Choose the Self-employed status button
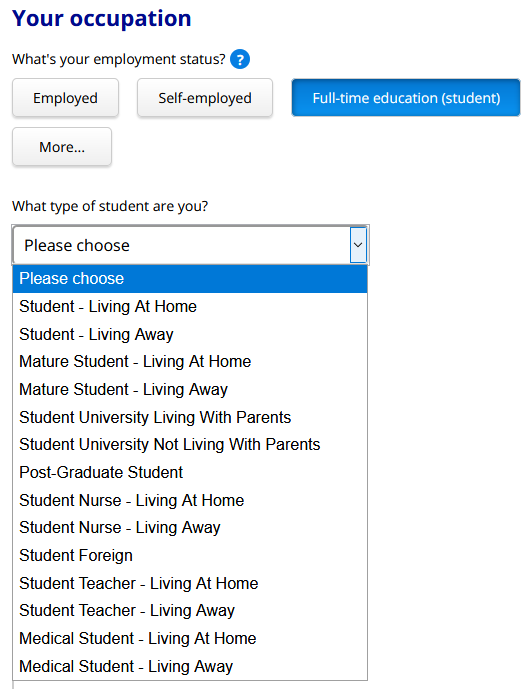 (x=205, y=98)
